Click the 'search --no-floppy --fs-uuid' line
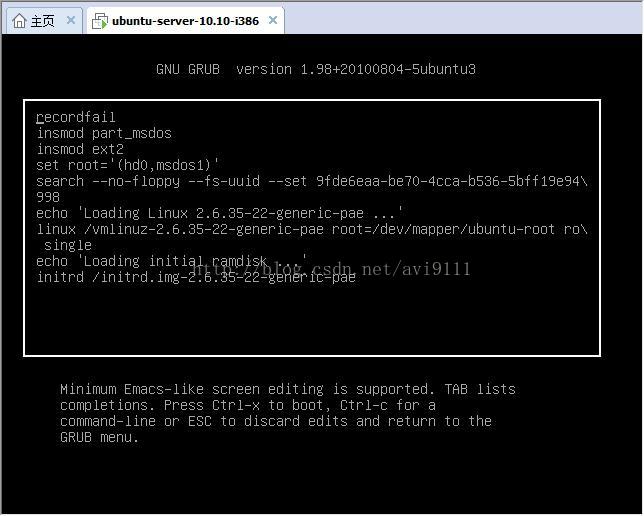 tap(312, 181)
